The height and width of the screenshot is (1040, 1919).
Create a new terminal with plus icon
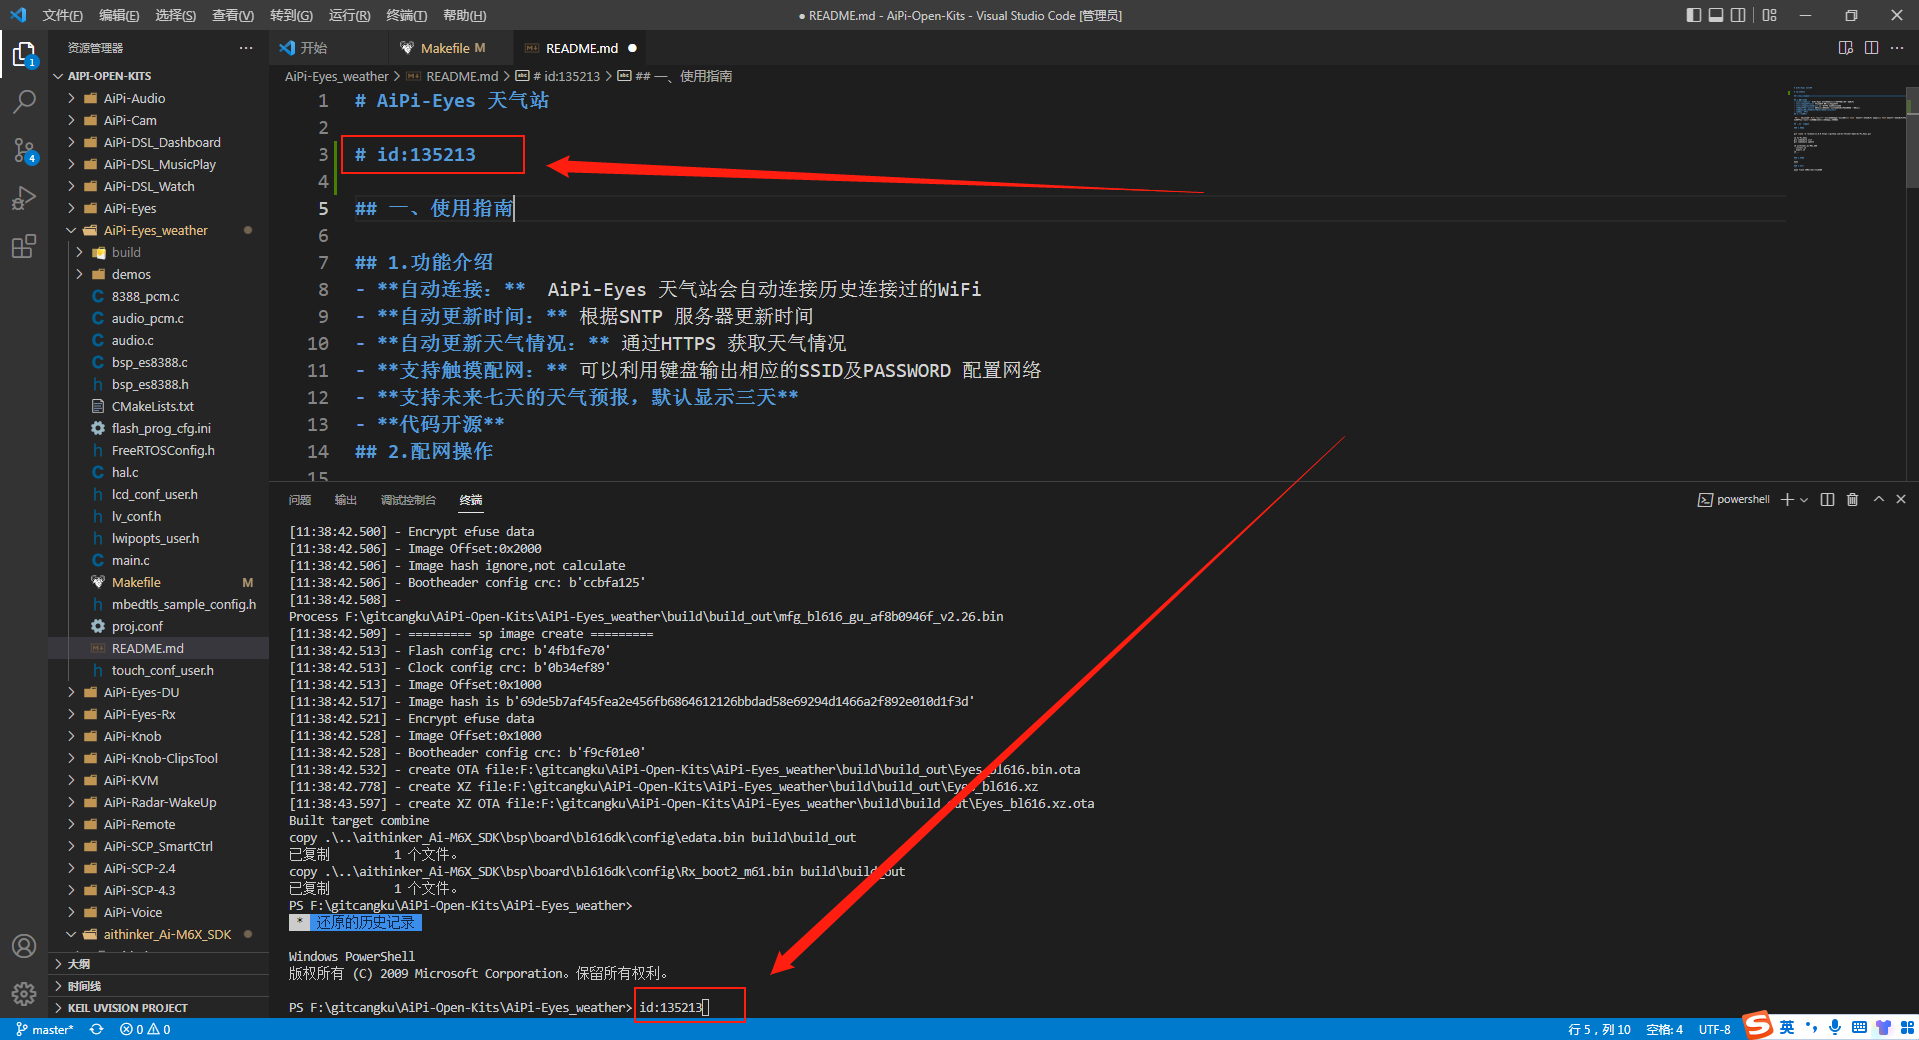pos(1787,499)
